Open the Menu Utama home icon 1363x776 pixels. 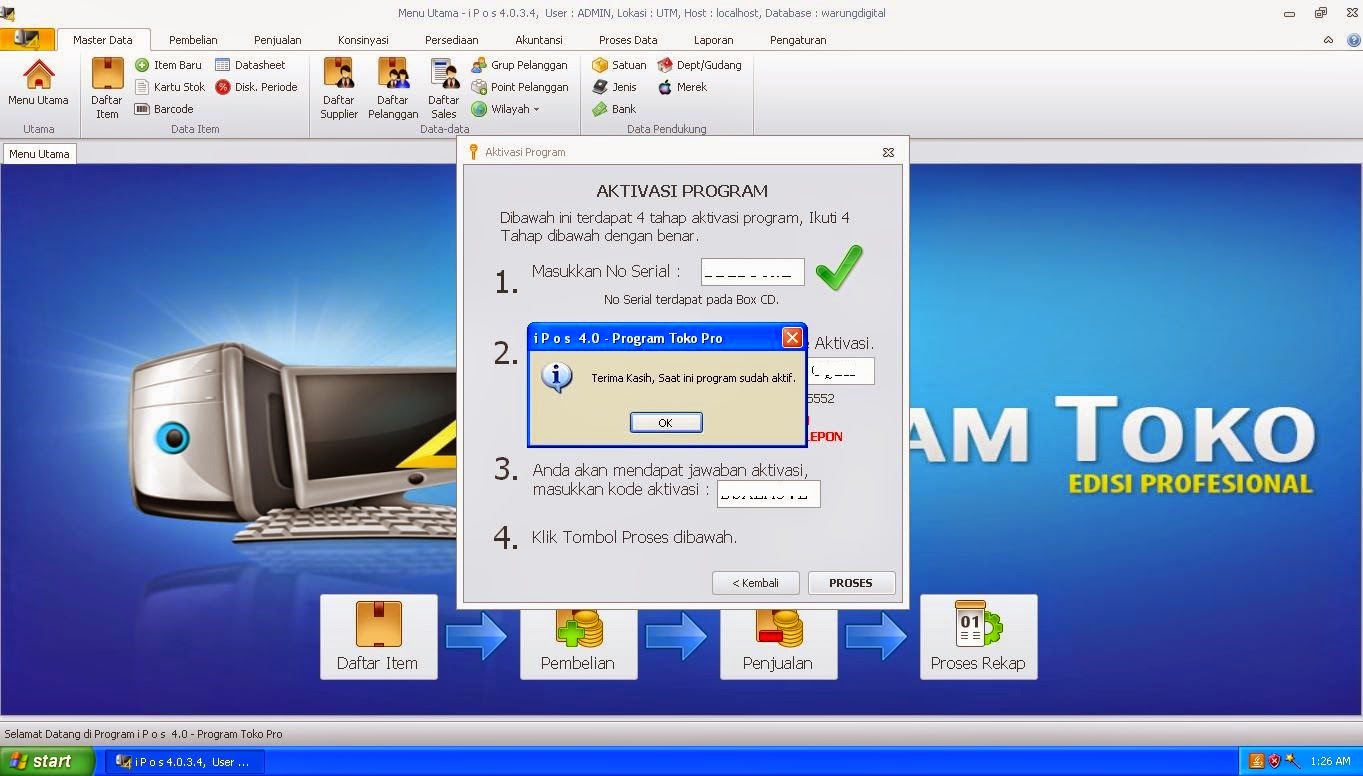tap(38, 83)
